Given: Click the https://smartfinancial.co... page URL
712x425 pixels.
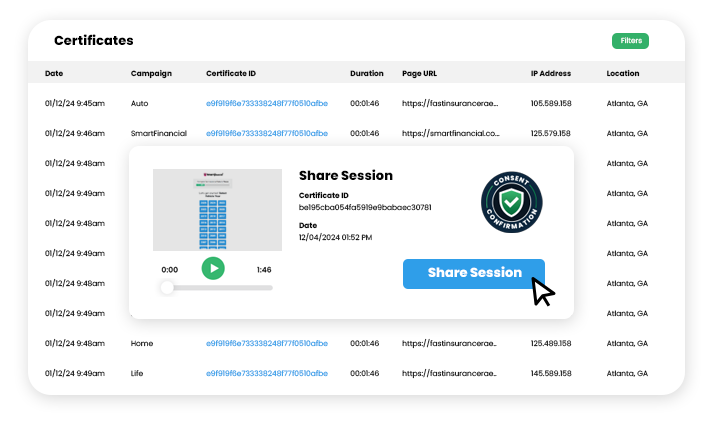Looking at the screenshot, I should 450,133.
